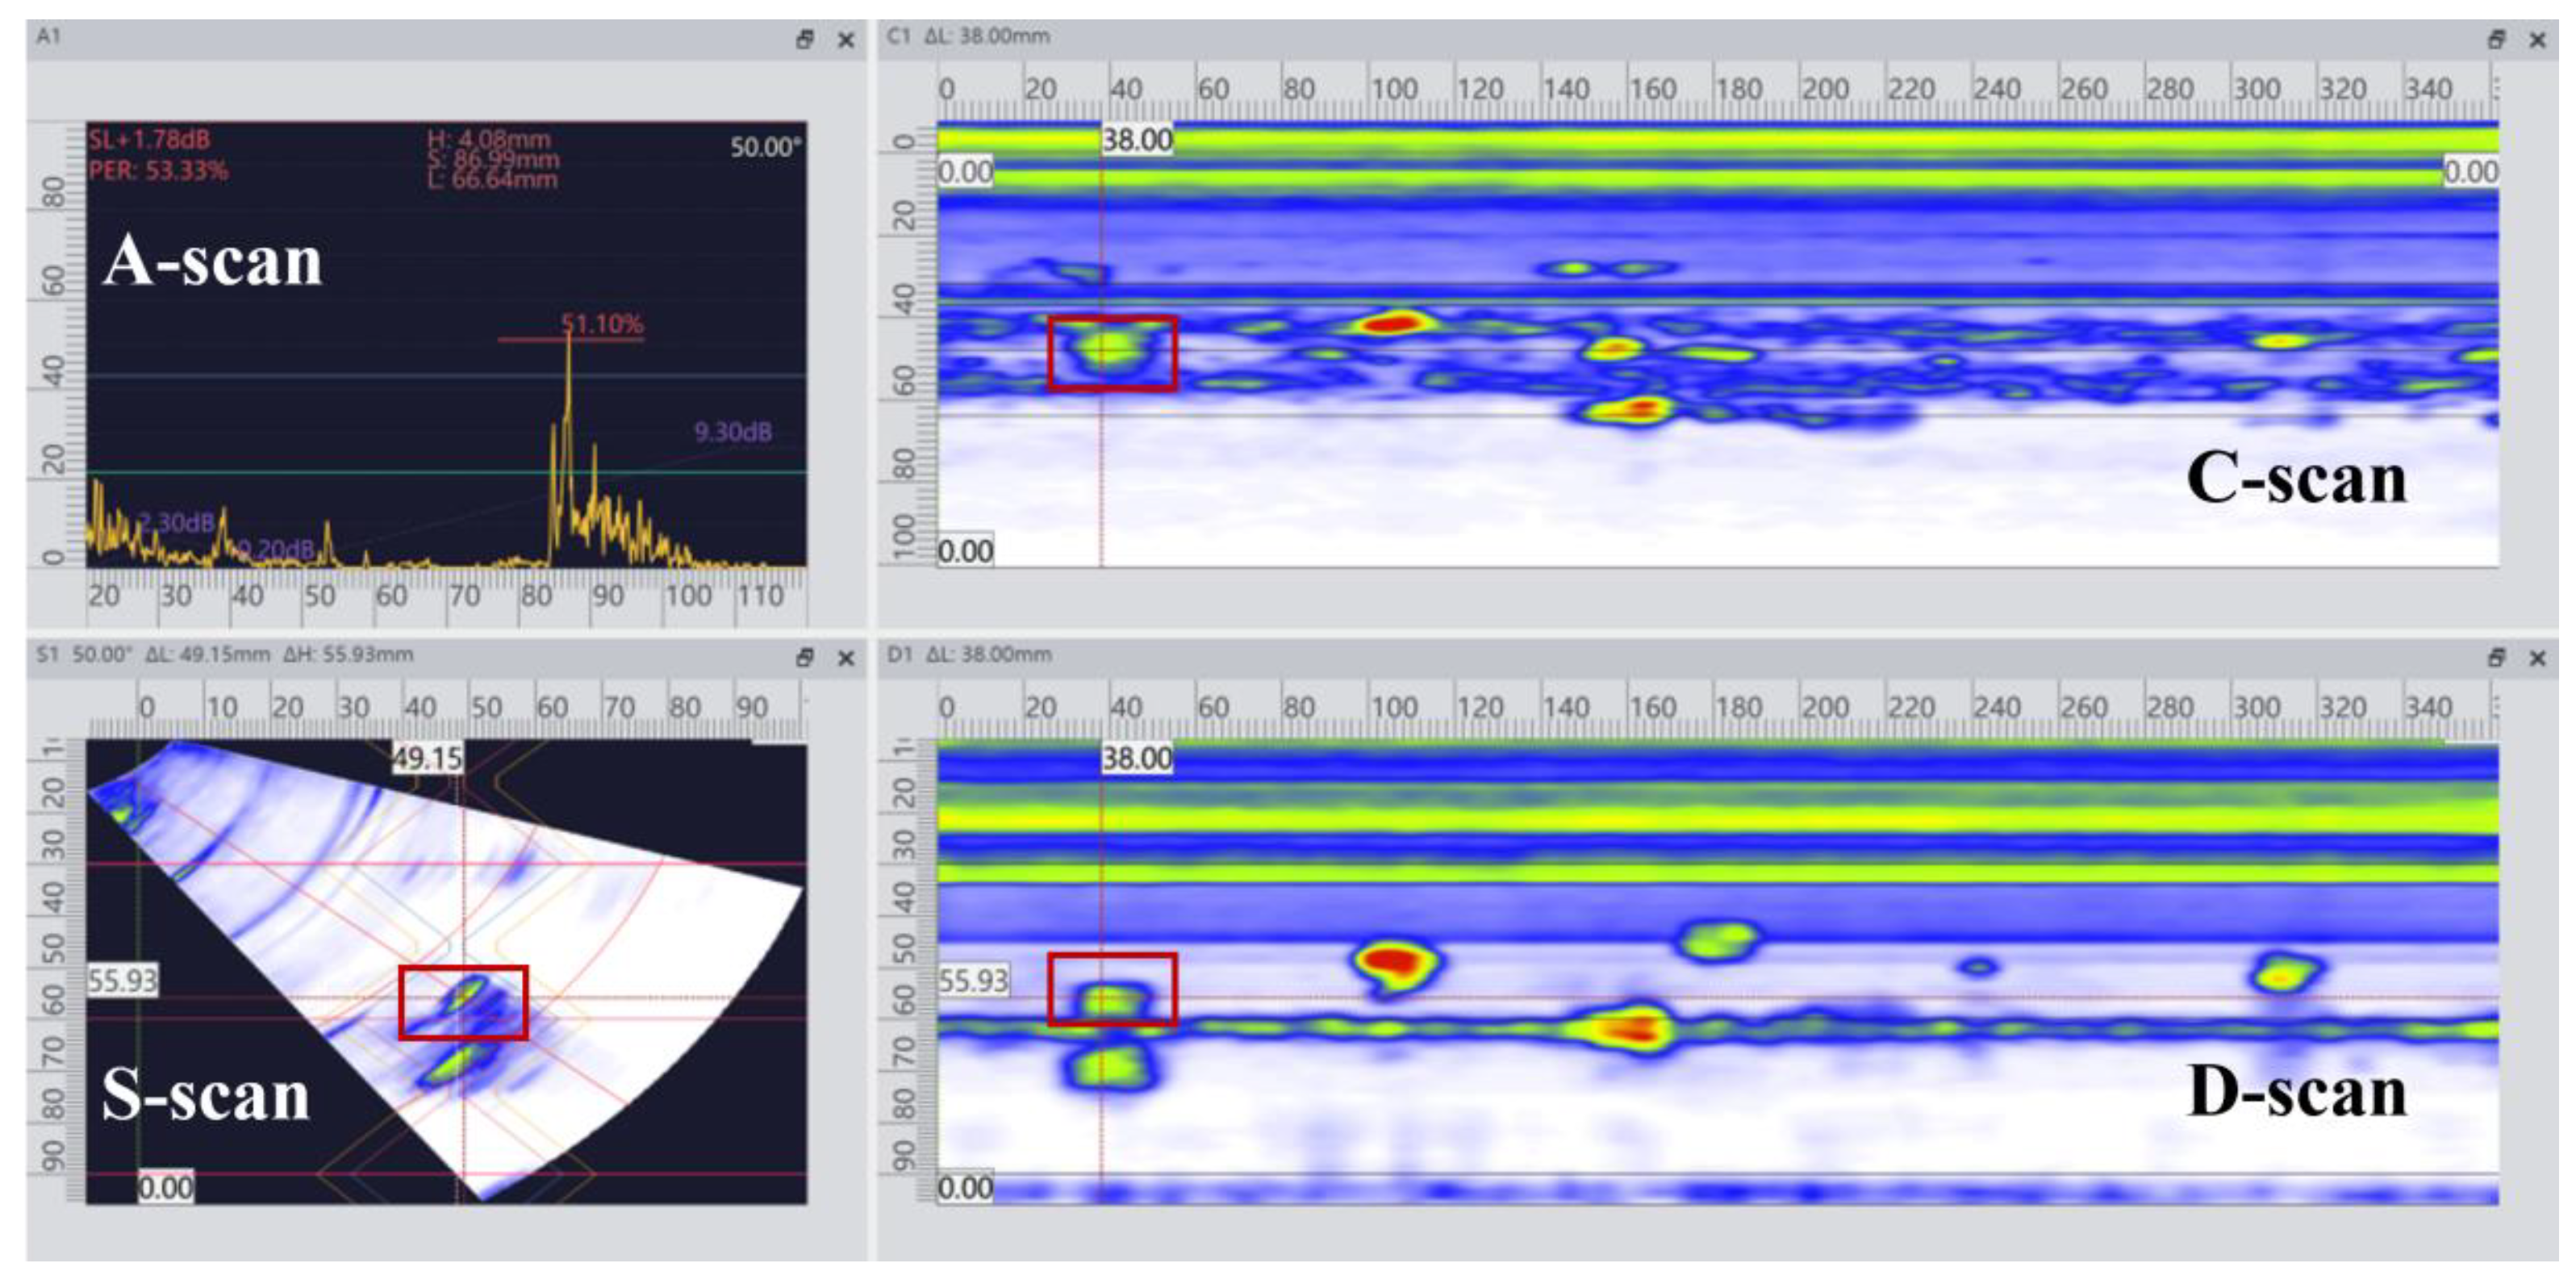
Task: Restore the S1 S-scan panel window
Action: (x=804, y=658)
